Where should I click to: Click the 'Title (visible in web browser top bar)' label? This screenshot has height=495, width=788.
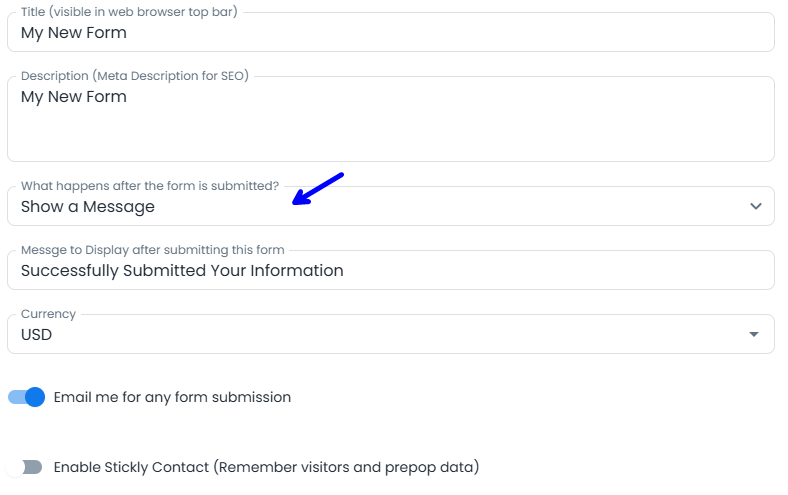click(x=129, y=12)
